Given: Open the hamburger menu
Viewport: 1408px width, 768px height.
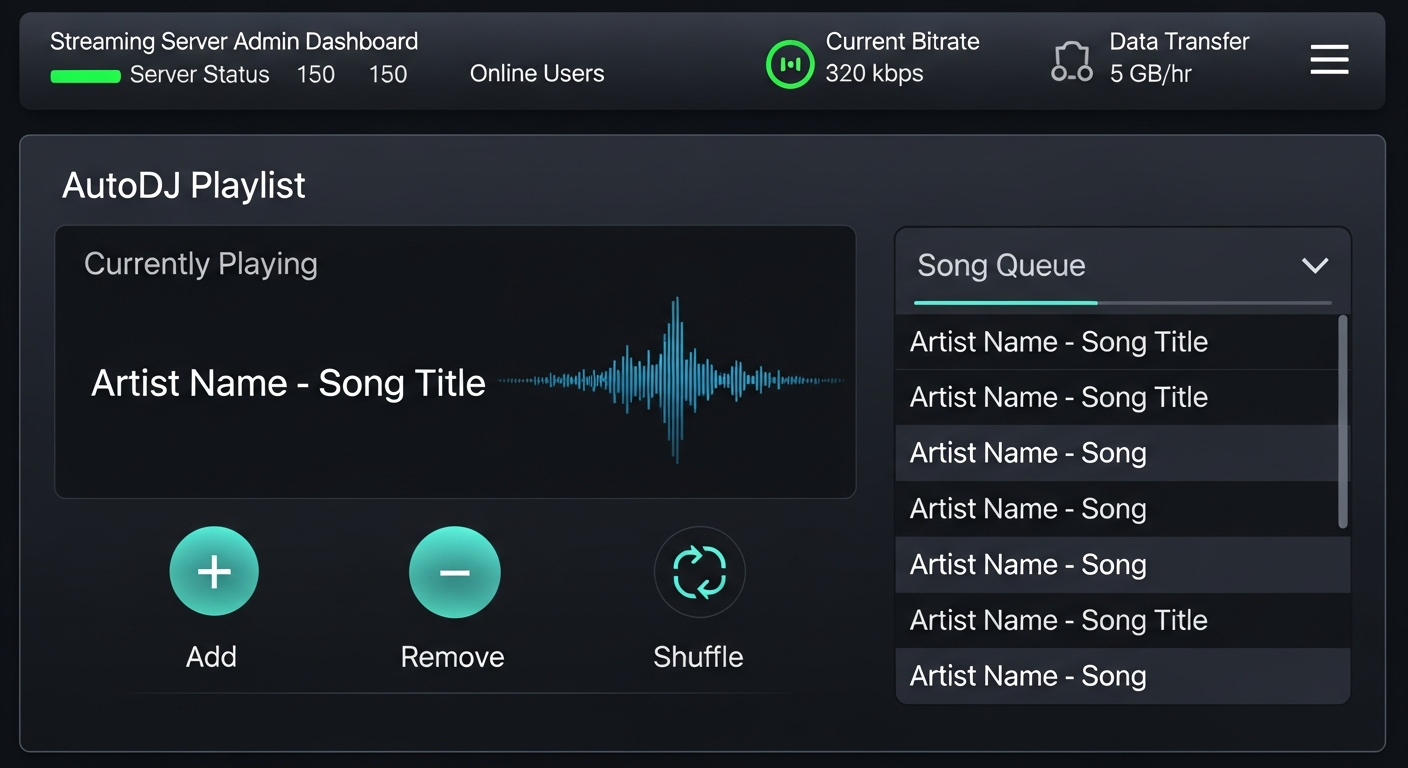Looking at the screenshot, I should 1329,60.
